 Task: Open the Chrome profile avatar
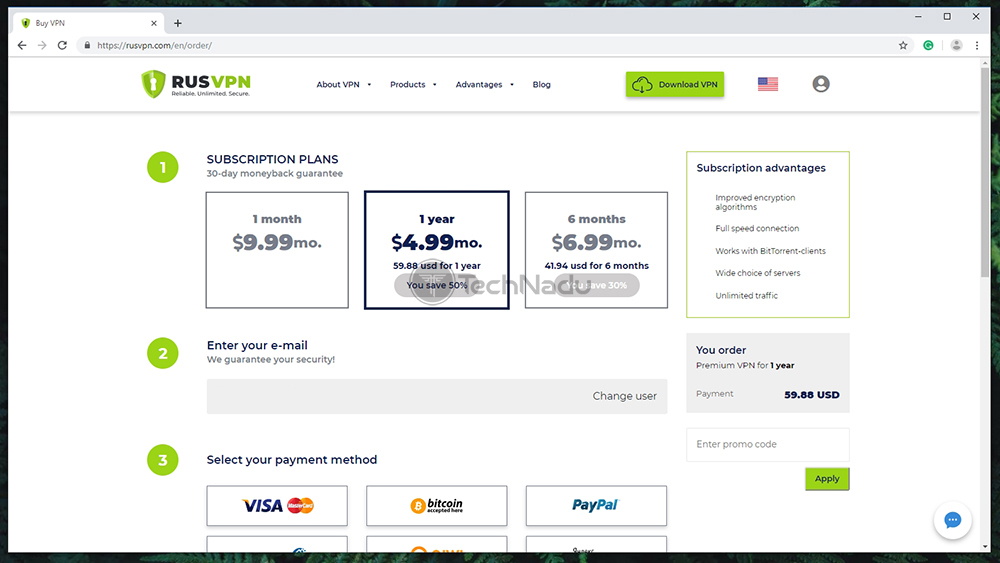(x=956, y=45)
